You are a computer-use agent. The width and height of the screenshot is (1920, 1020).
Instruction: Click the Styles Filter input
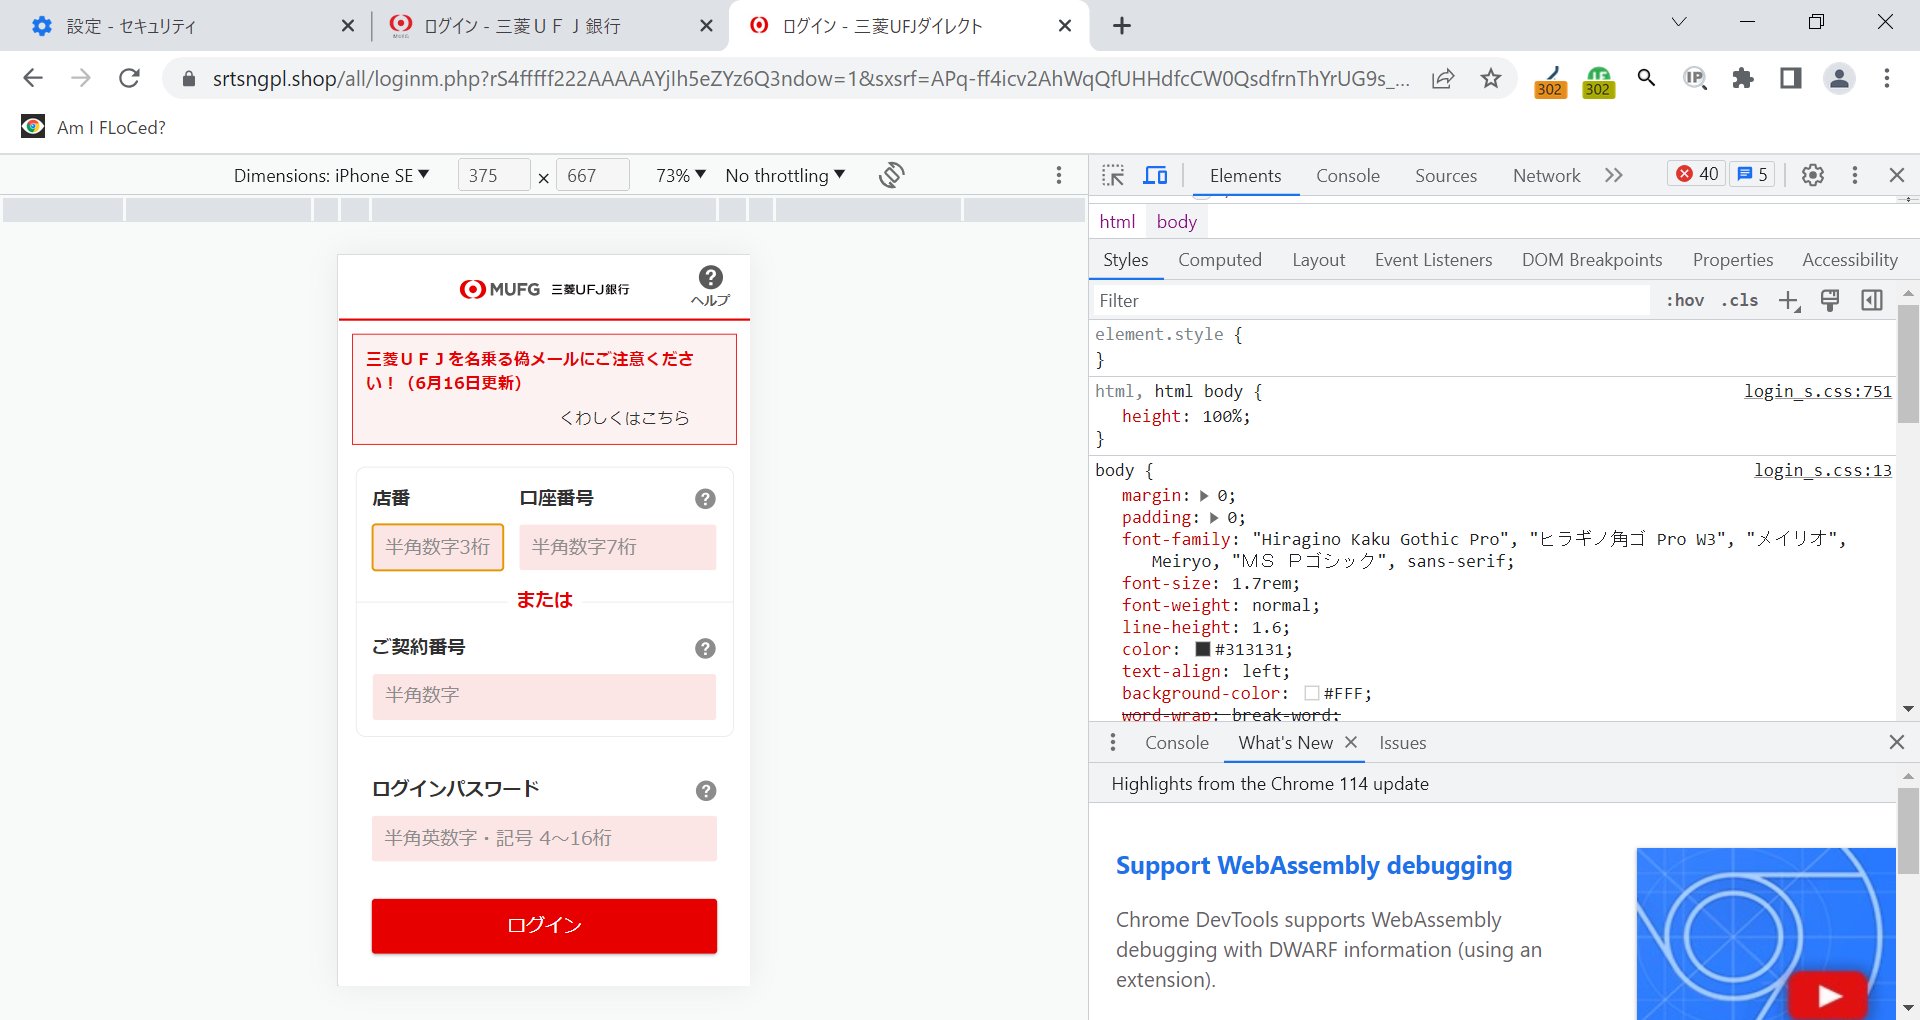coord(1371,301)
